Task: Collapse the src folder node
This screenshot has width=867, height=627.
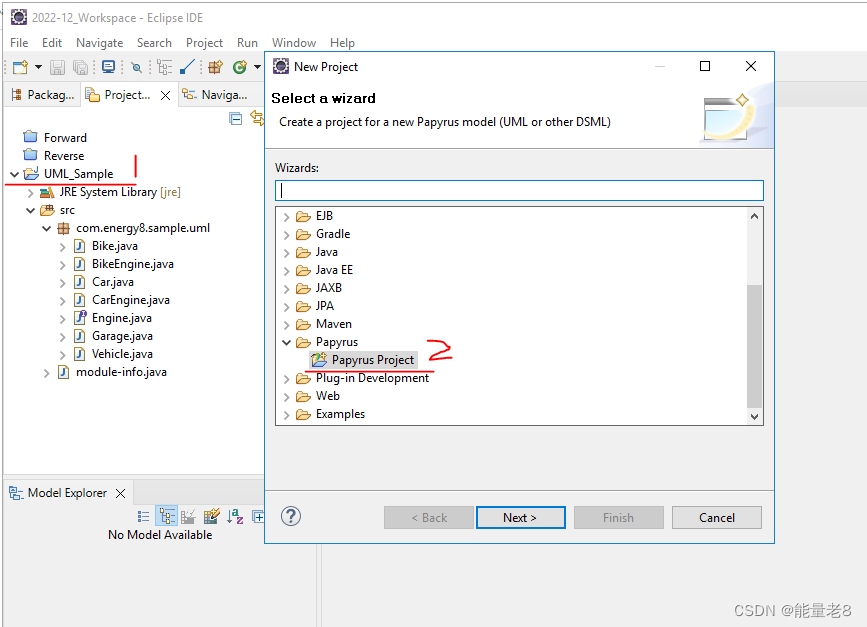Action: pyautogui.click(x=31, y=211)
